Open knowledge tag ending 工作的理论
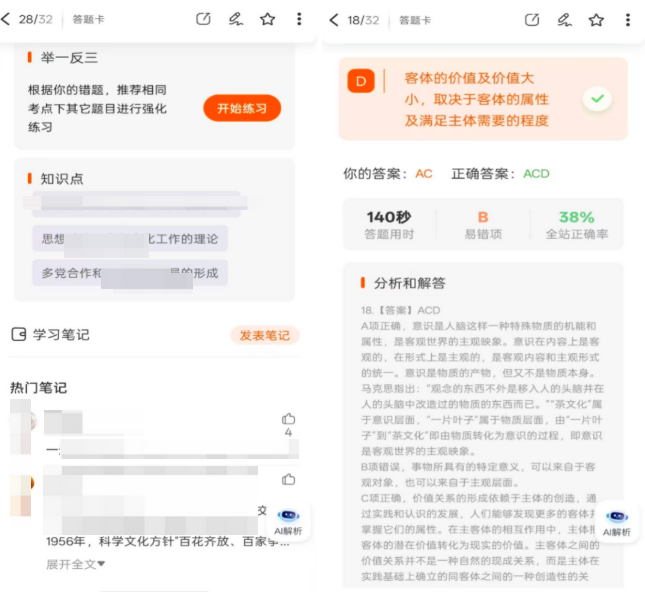The width and height of the screenshot is (645, 592). (x=130, y=239)
